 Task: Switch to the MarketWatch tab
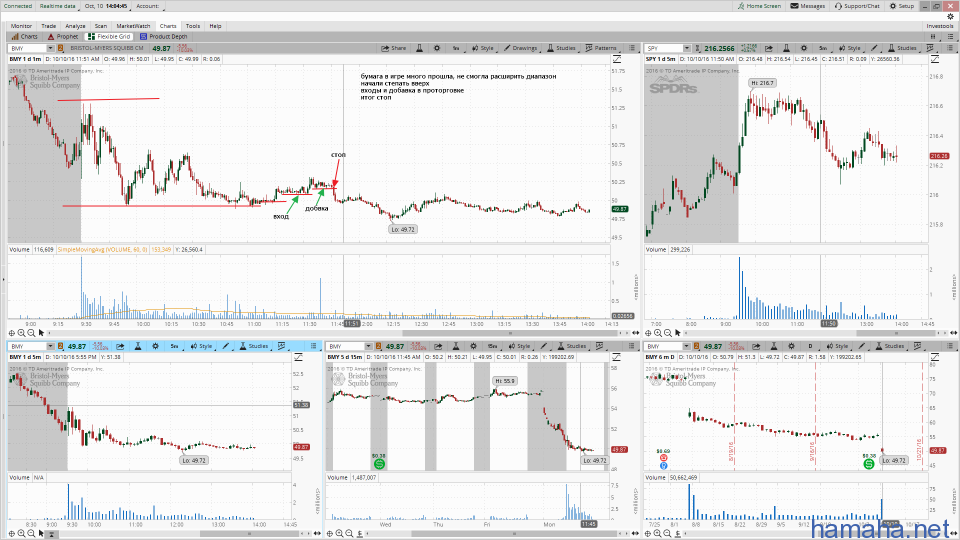133,26
